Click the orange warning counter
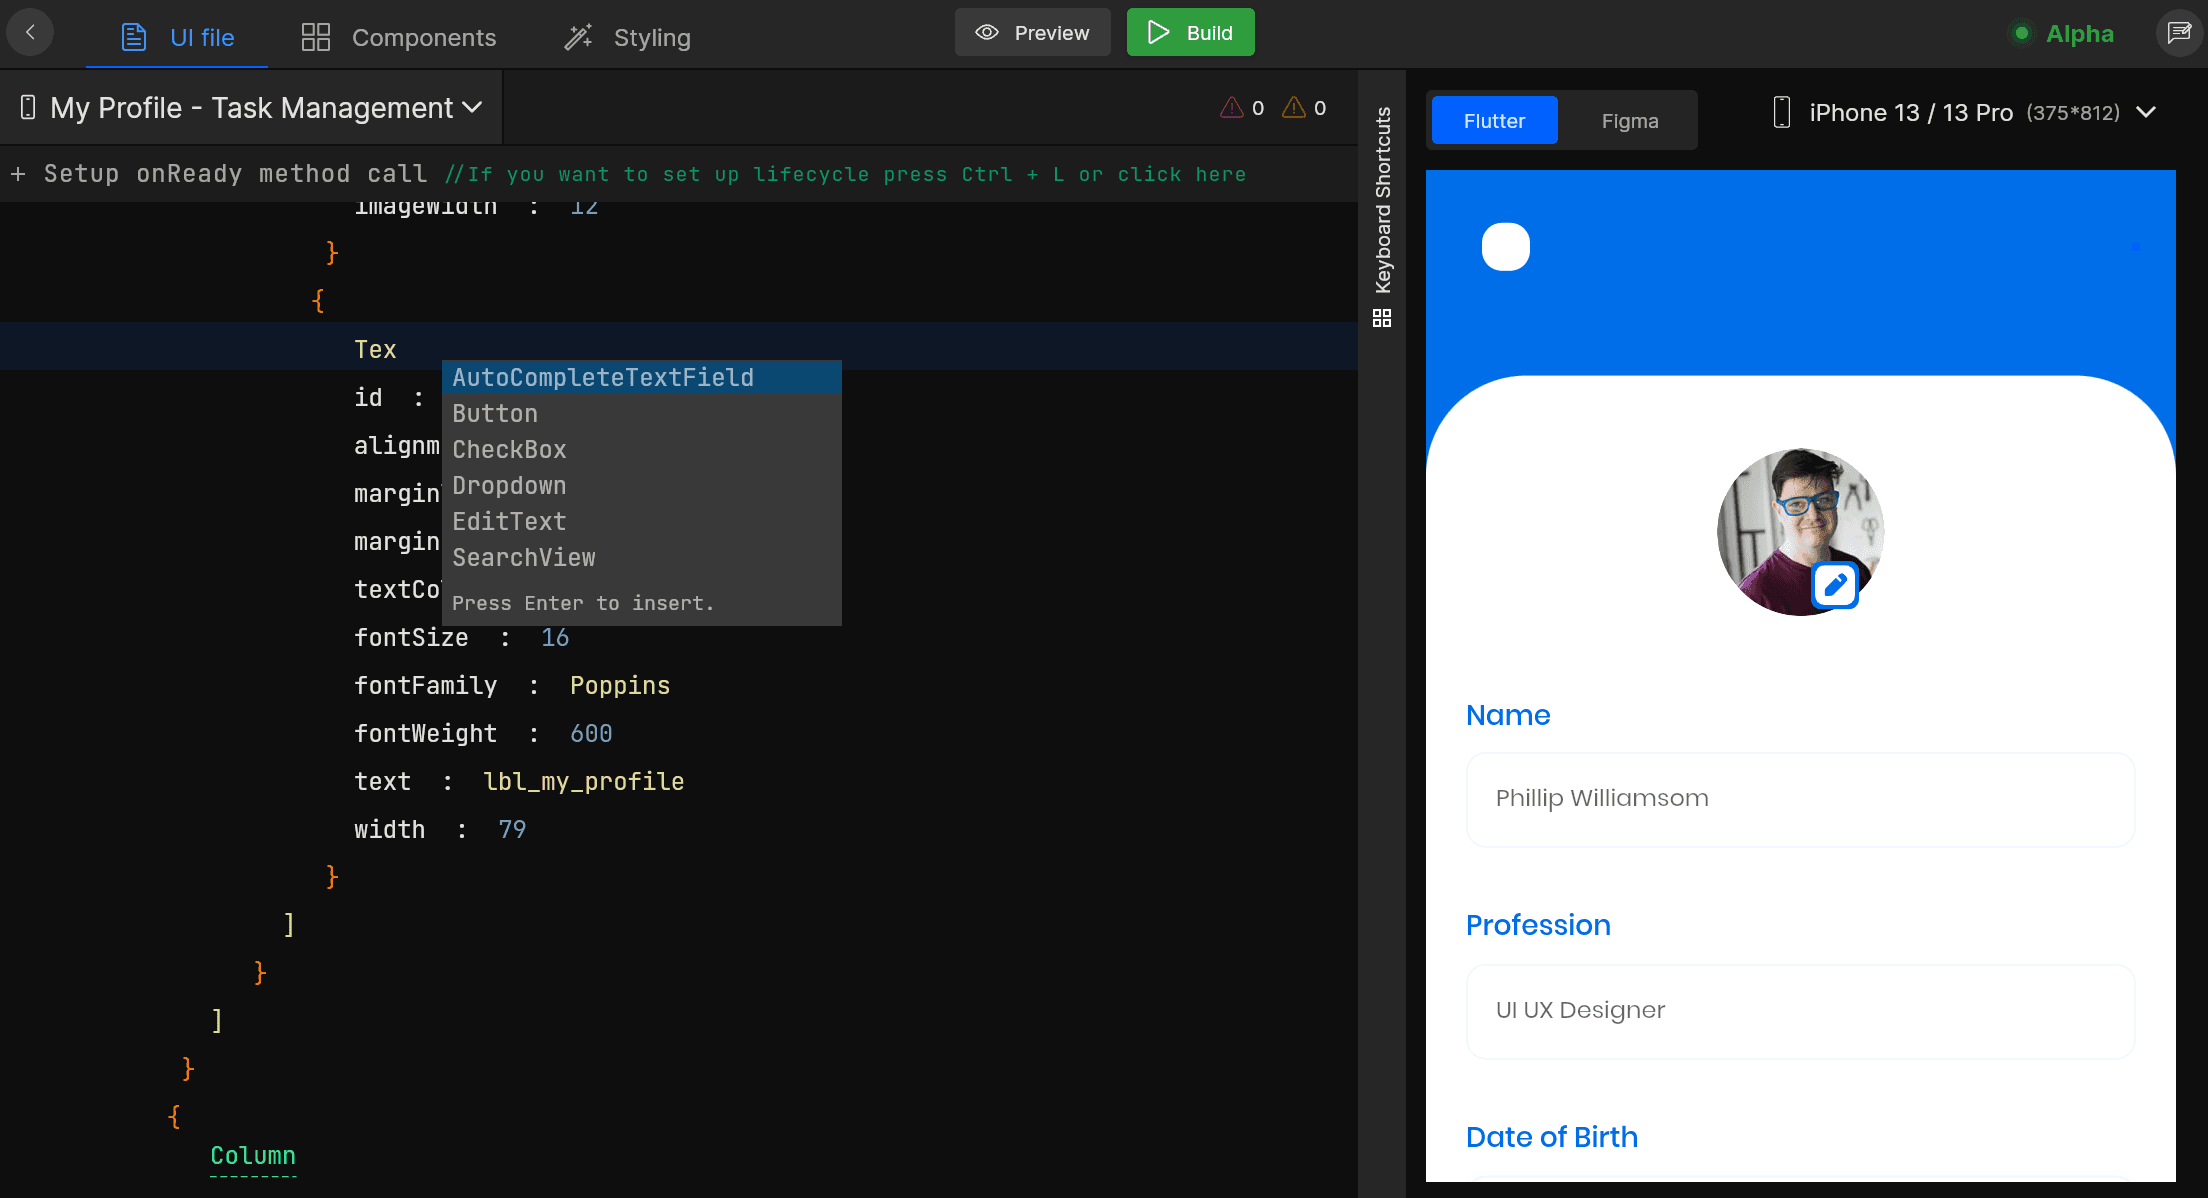Screen dimensions: 2208x1198 [1304, 107]
